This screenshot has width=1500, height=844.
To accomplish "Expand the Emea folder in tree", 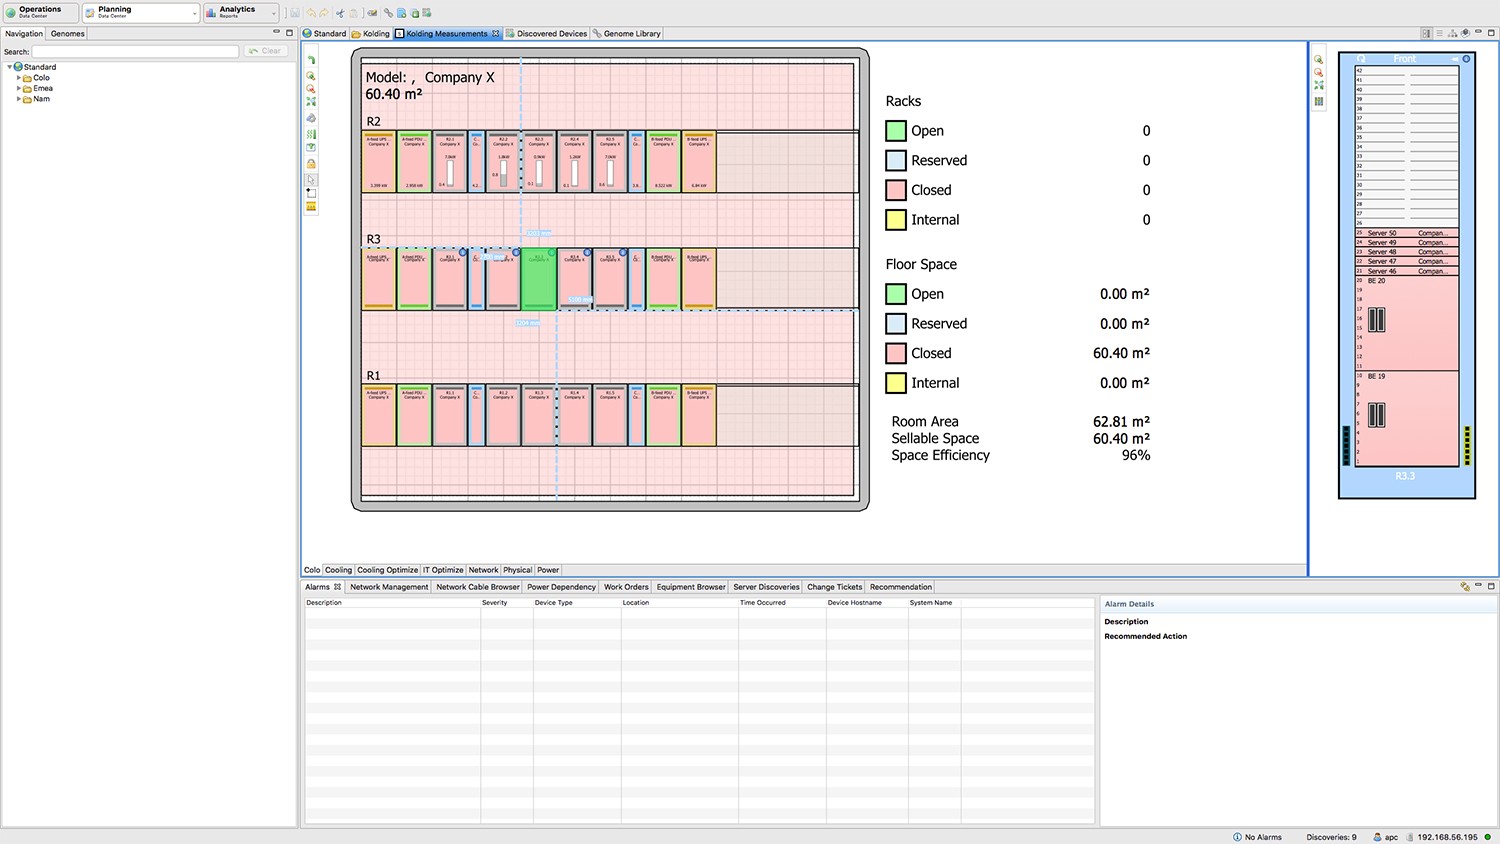I will pyautogui.click(x=19, y=89).
